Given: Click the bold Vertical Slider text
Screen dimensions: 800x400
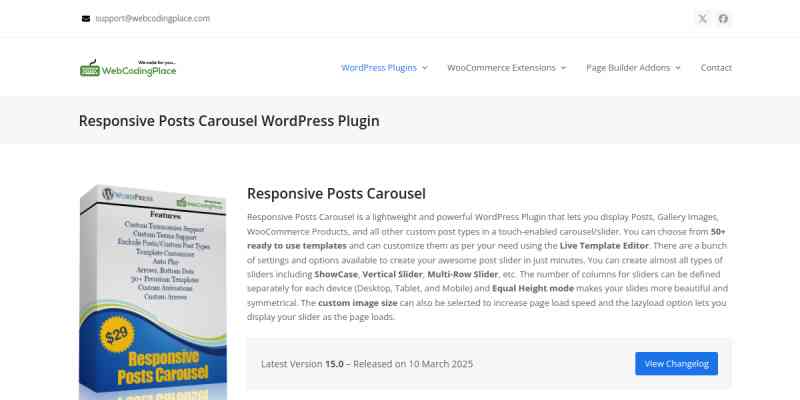Looking at the screenshot, I should pyautogui.click(x=392, y=274).
